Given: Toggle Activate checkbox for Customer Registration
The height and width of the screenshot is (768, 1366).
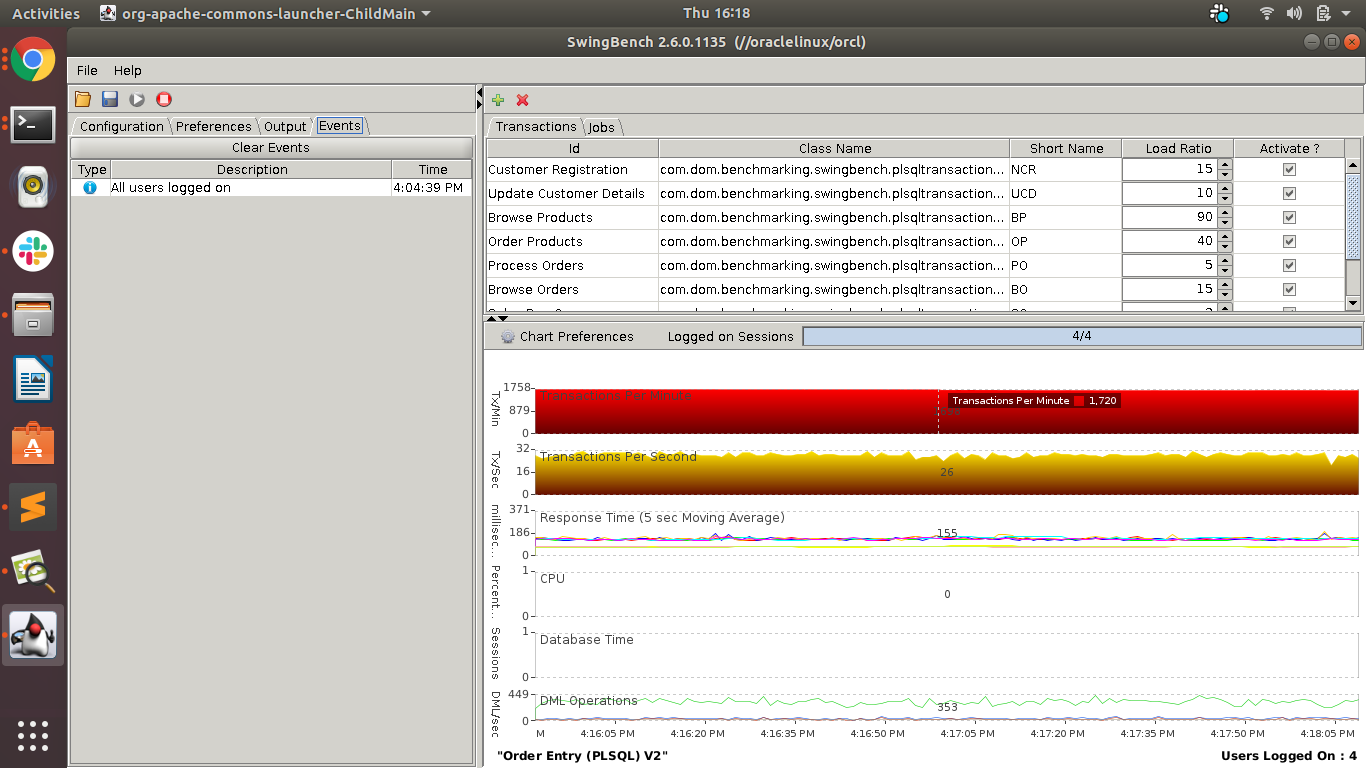Looking at the screenshot, I should click(x=1289, y=170).
